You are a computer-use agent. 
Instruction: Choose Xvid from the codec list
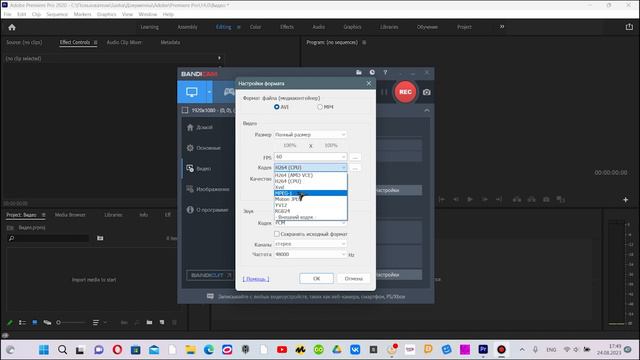tap(311, 187)
